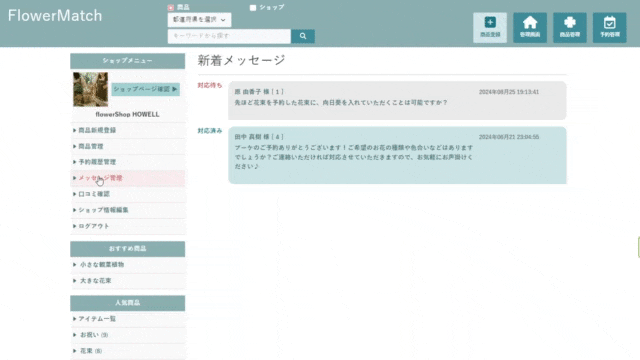Click the 人気商品 panel header
The image size is (640, 360).
[127, 303]
